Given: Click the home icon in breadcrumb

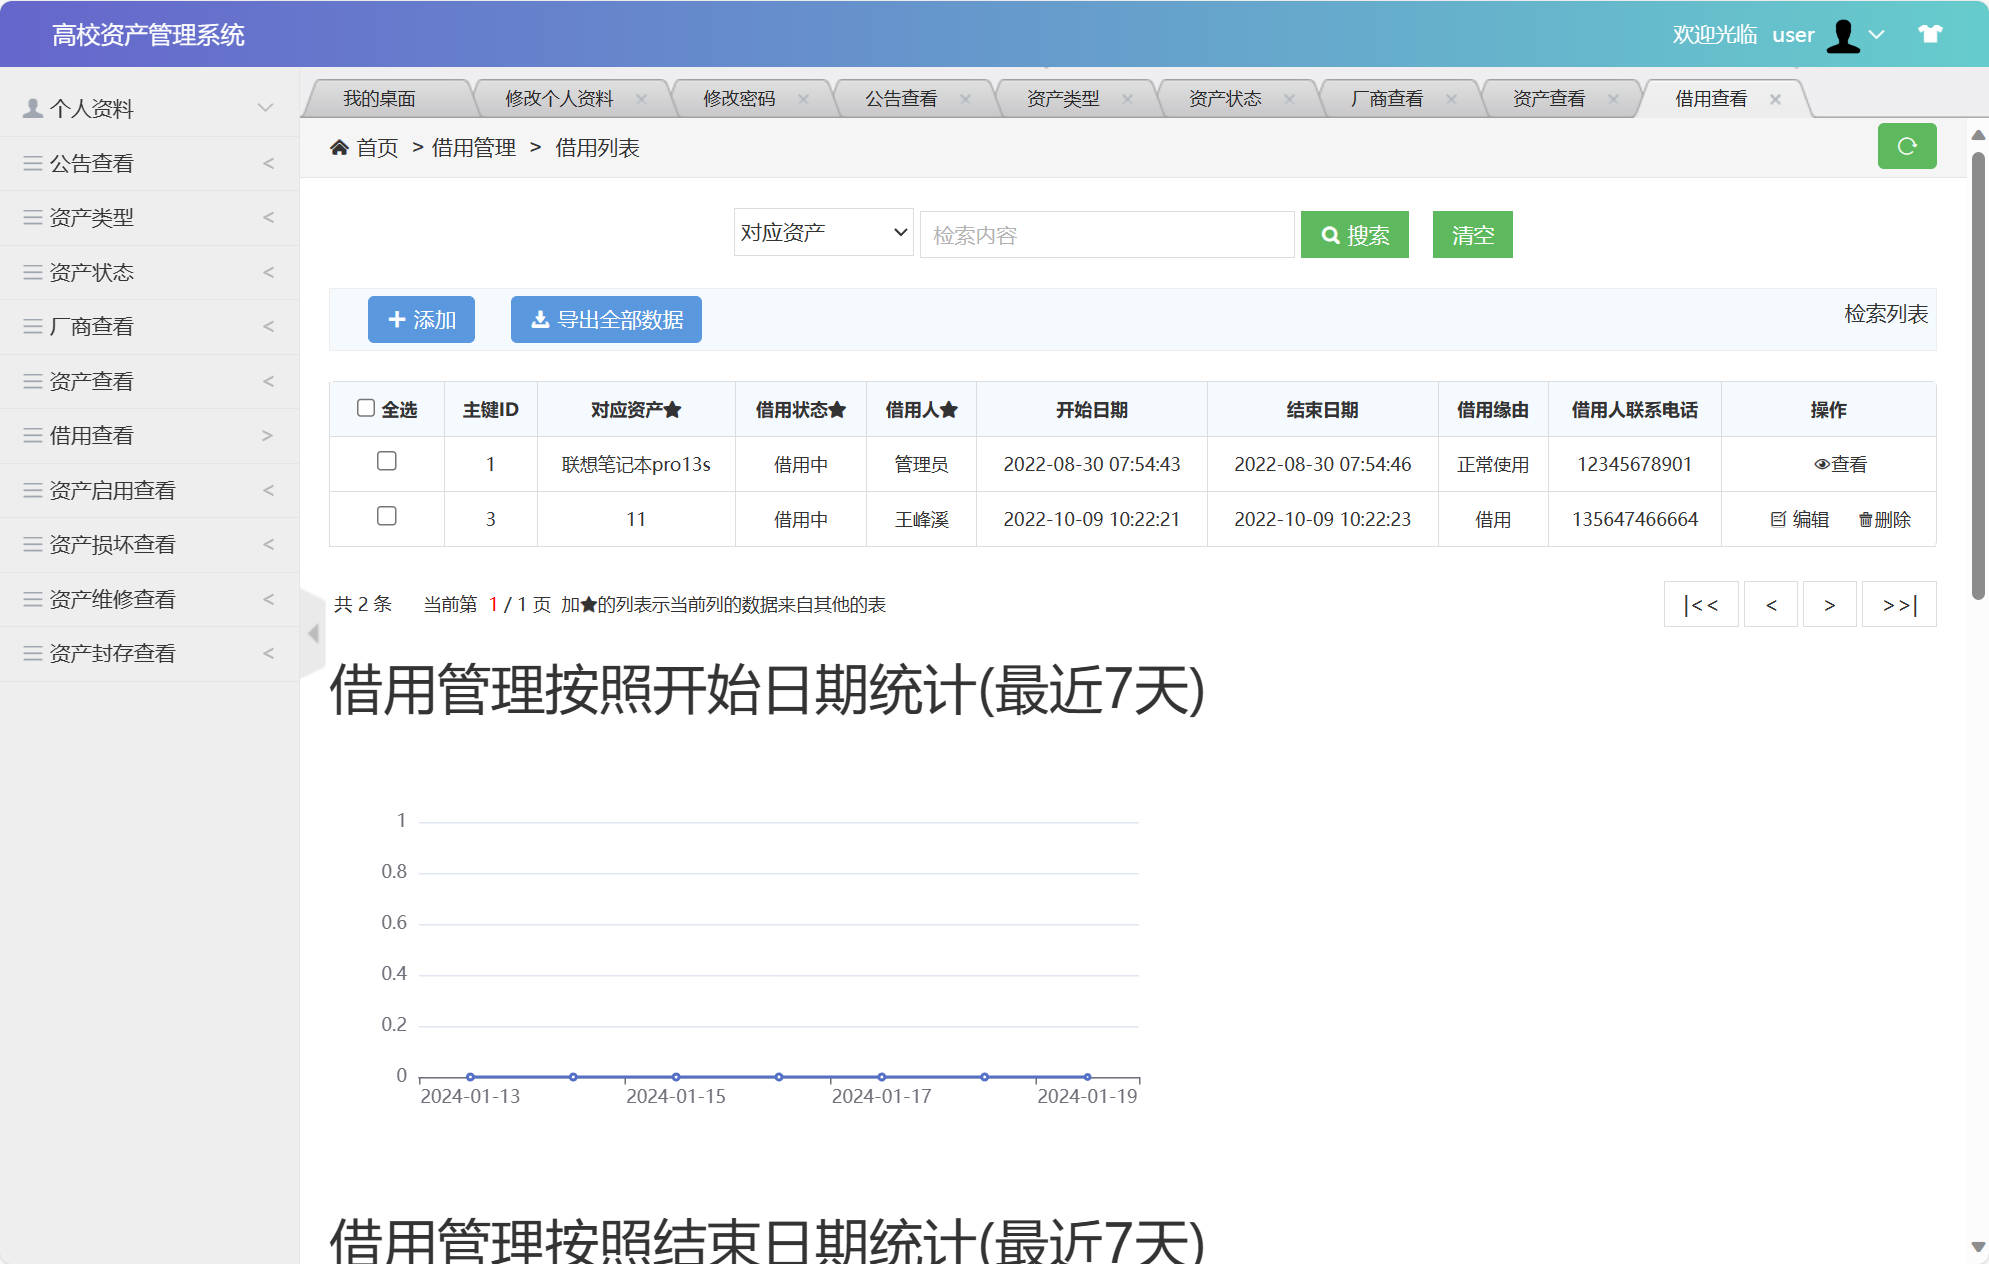Looking at the screenshot, I should tap(340, 147).
